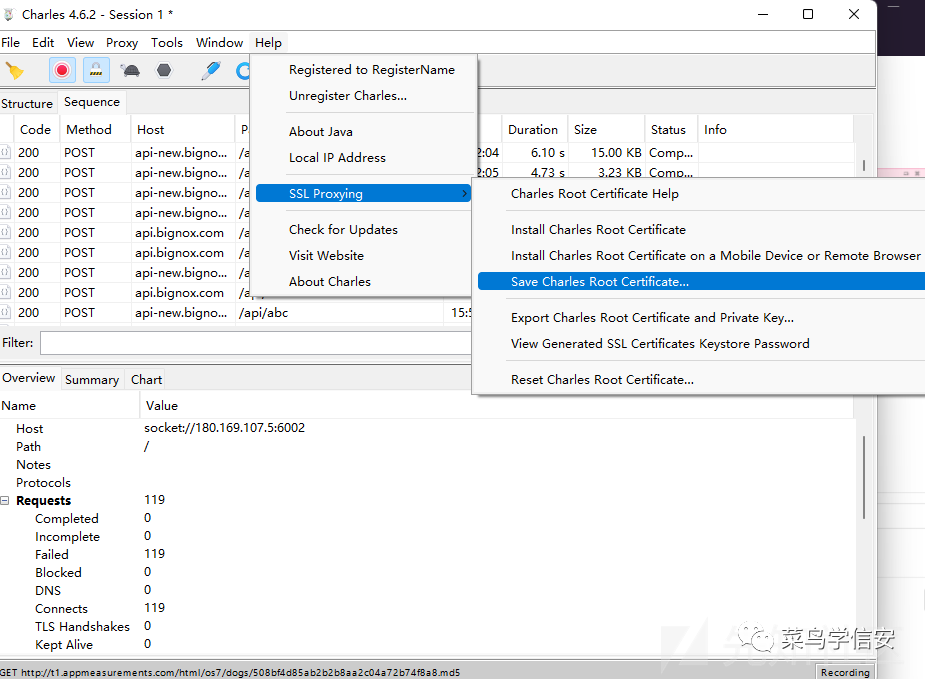Toggle SSL proxying padlock icon
Viewport: 925px width, 679px height.
click(x=96, y=71)
